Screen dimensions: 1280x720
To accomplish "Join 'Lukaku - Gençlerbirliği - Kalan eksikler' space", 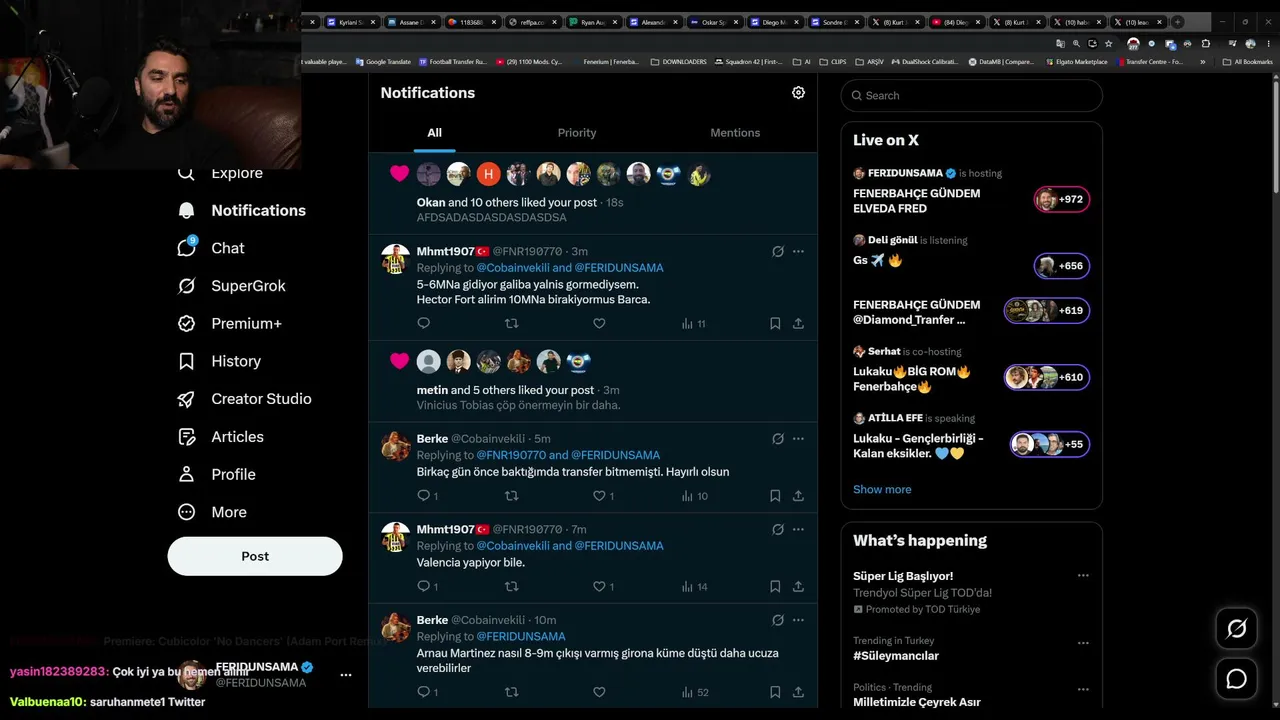I will point(971,439).
